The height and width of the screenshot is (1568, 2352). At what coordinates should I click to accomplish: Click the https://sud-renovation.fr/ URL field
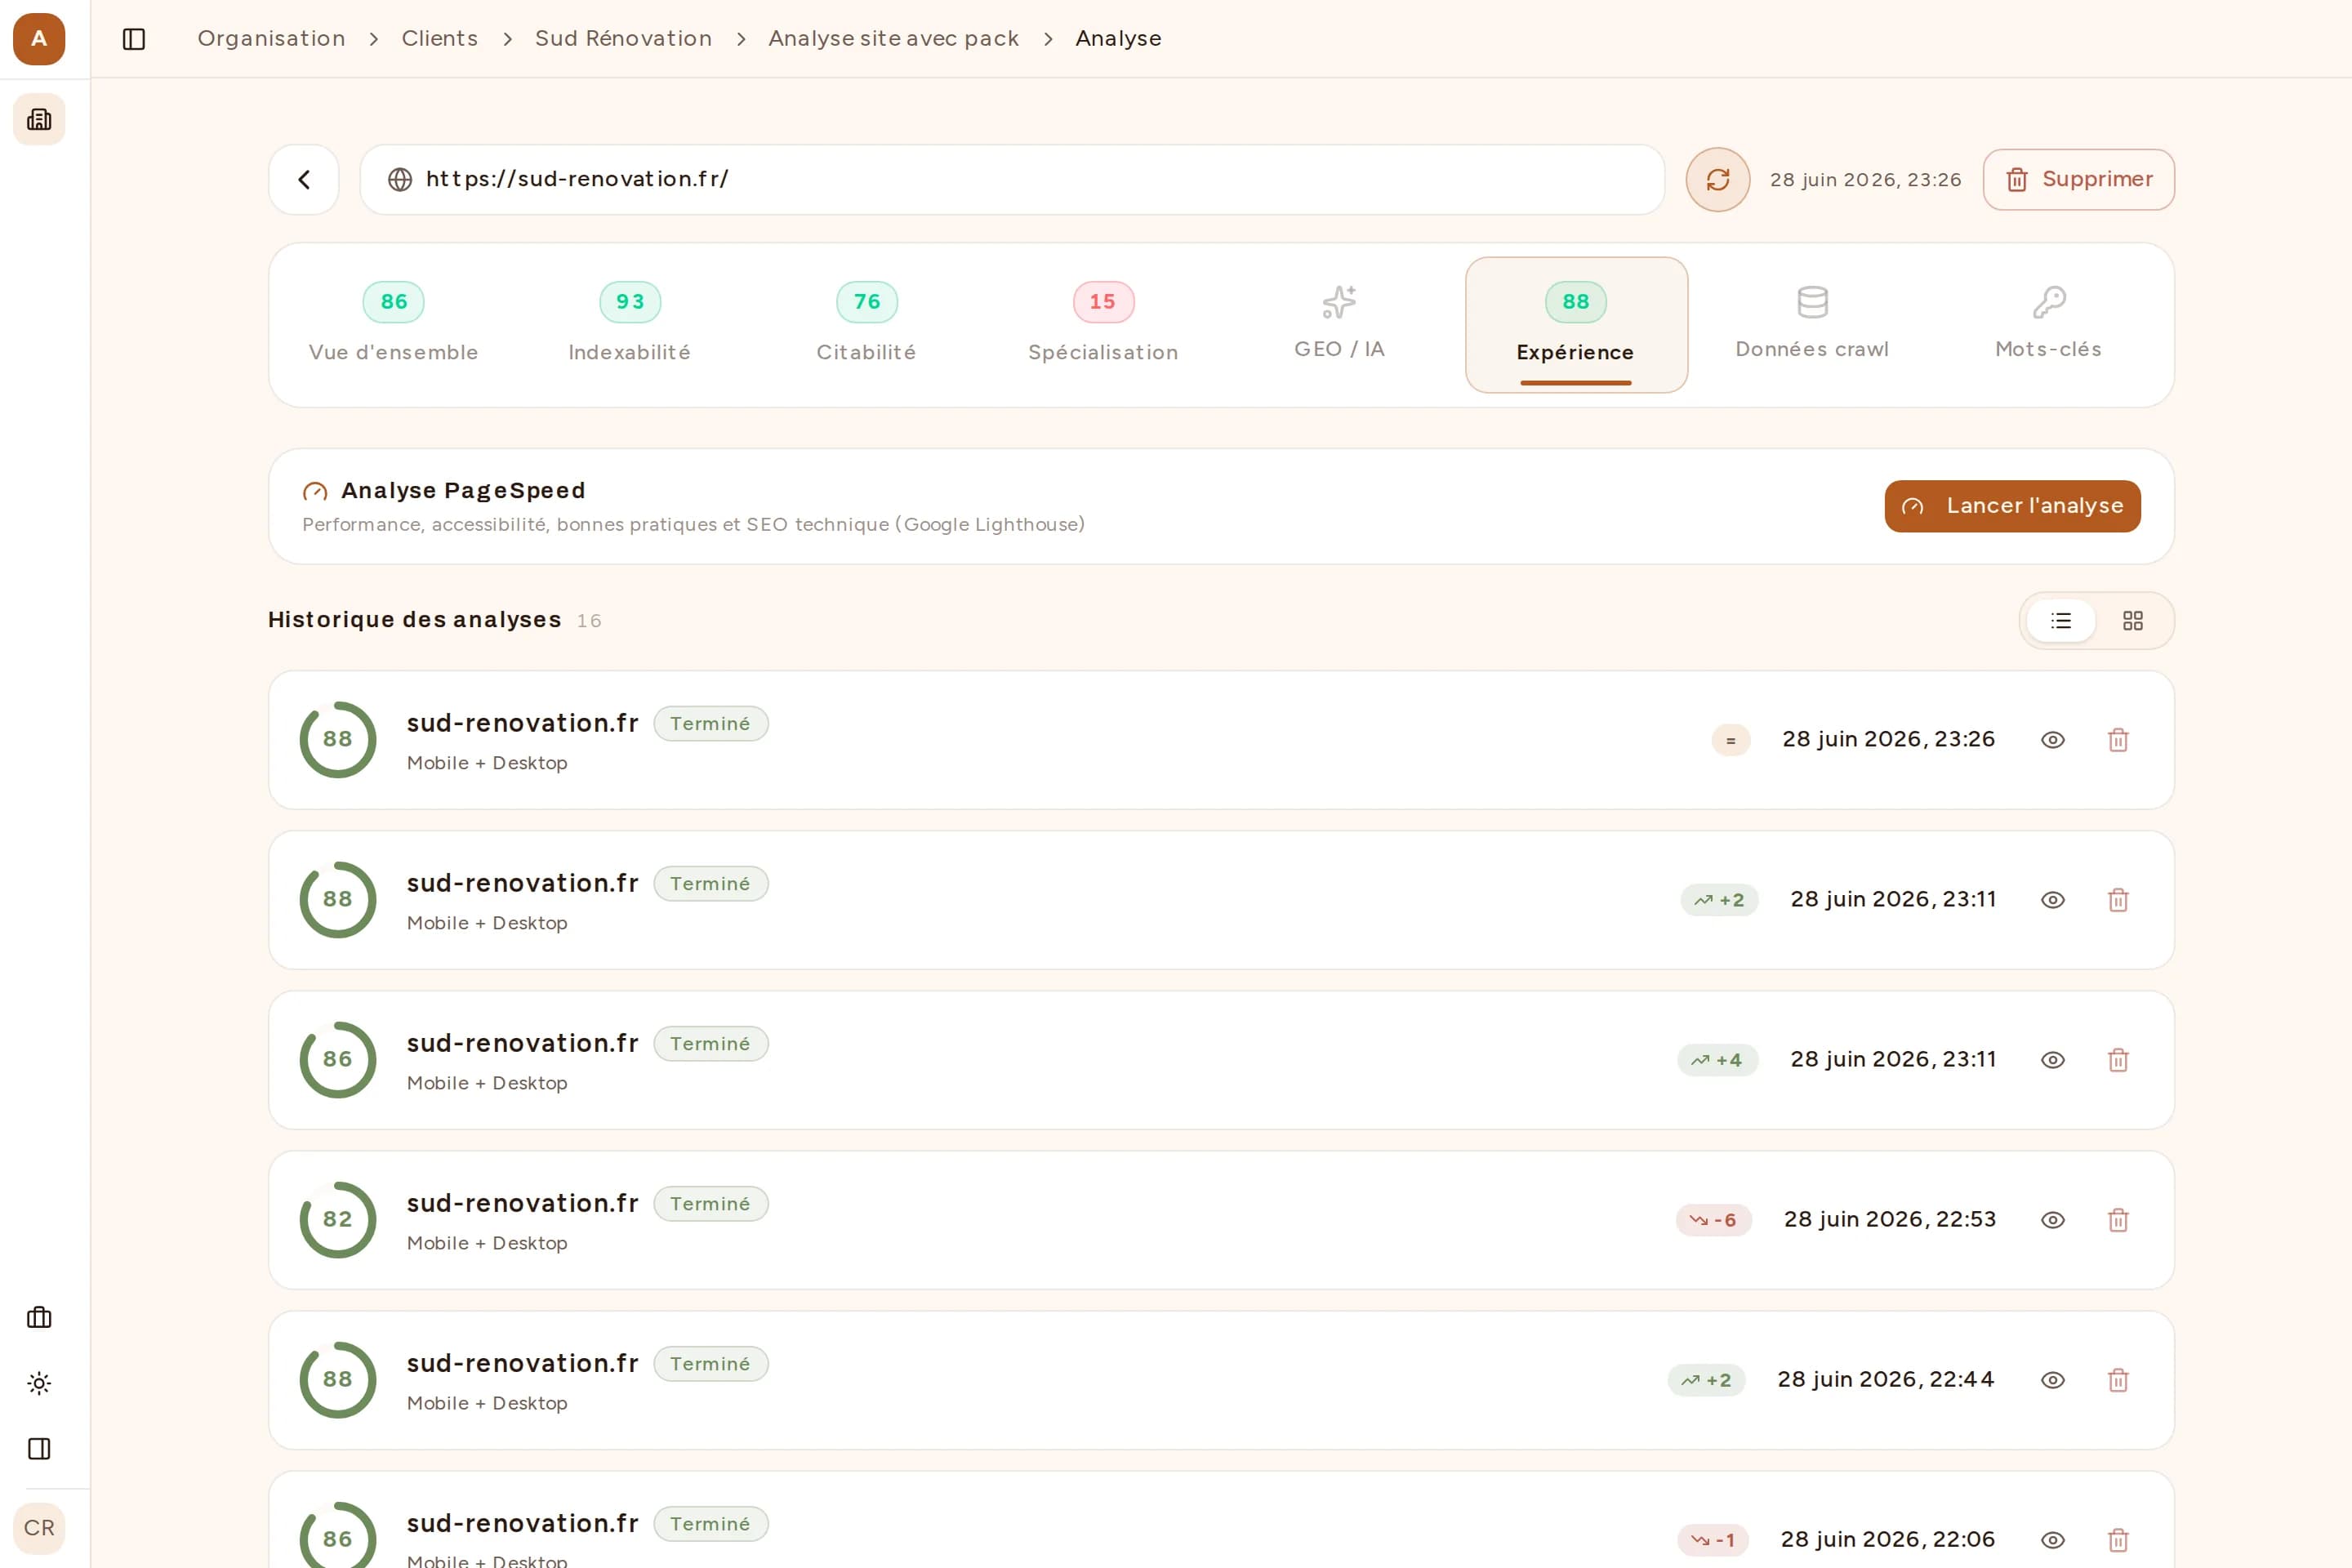[x=1012, y=179]
